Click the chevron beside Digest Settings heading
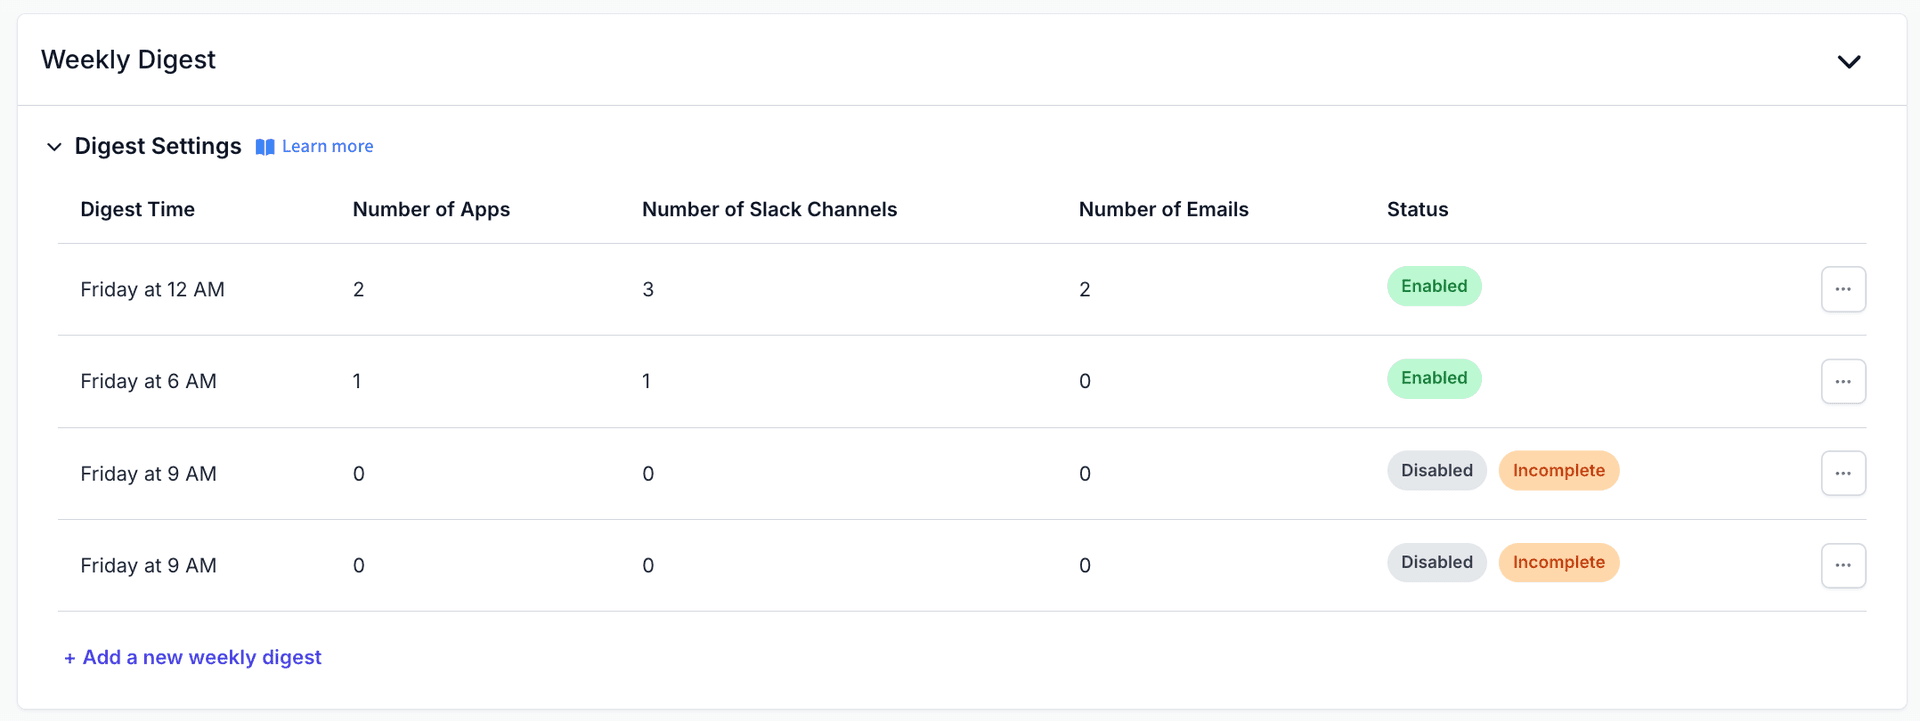Screen dimensions: 1920x721 (x=54, y=147)
